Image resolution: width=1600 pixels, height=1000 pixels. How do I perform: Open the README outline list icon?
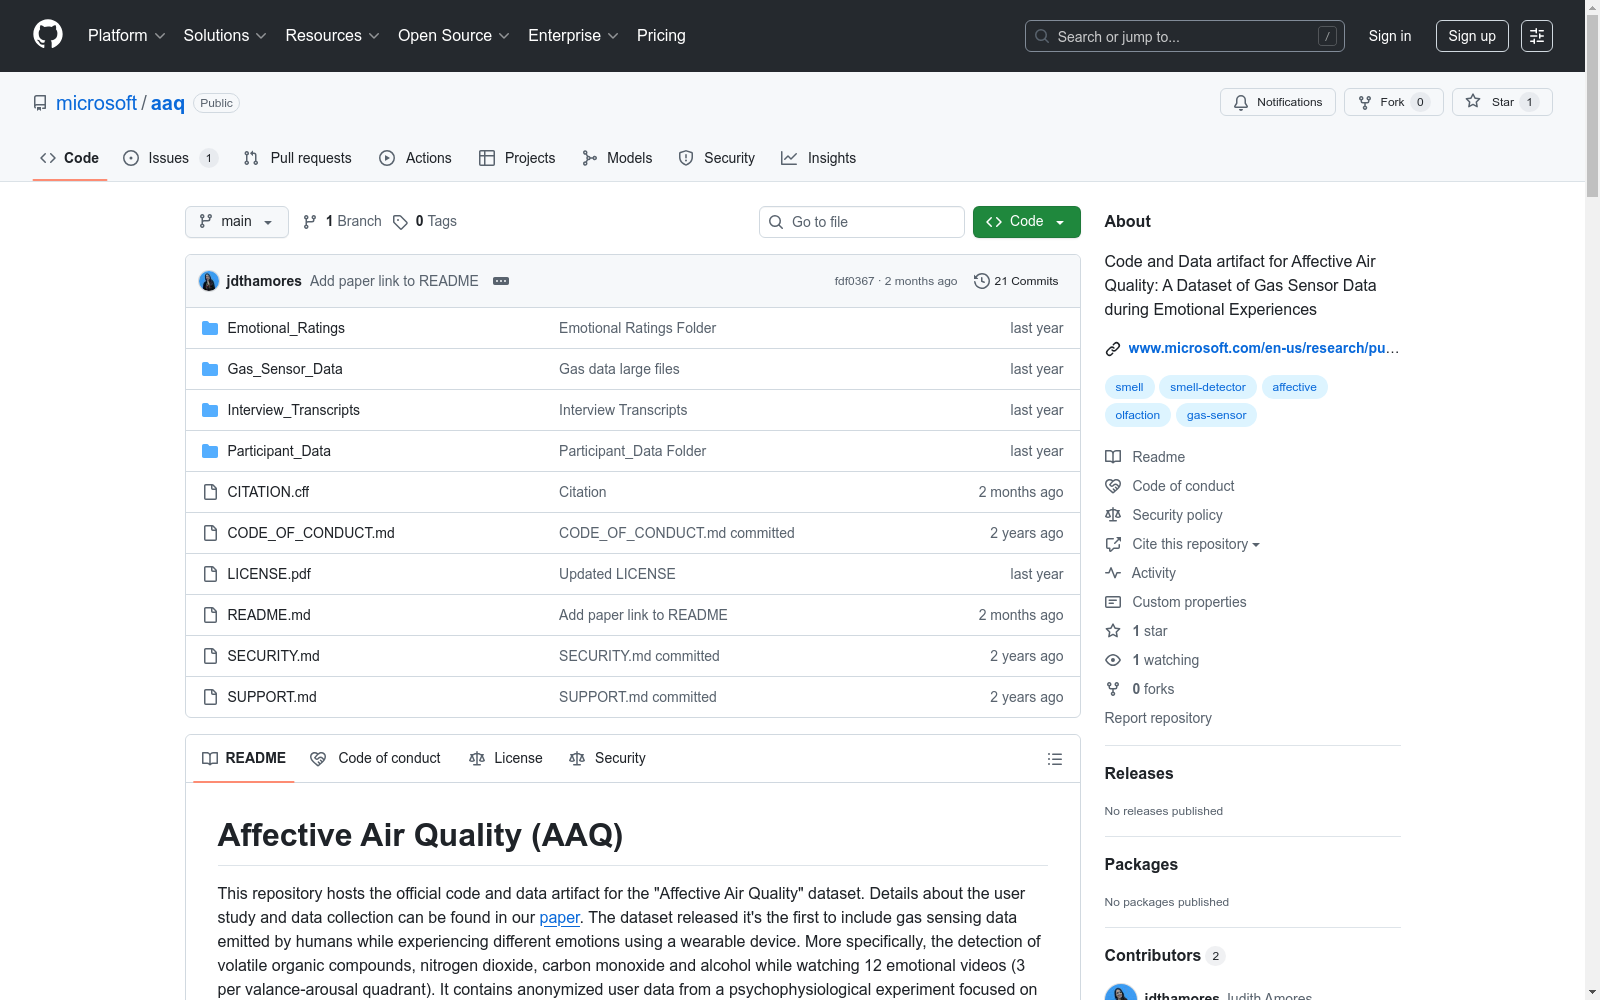point(1054,759)
